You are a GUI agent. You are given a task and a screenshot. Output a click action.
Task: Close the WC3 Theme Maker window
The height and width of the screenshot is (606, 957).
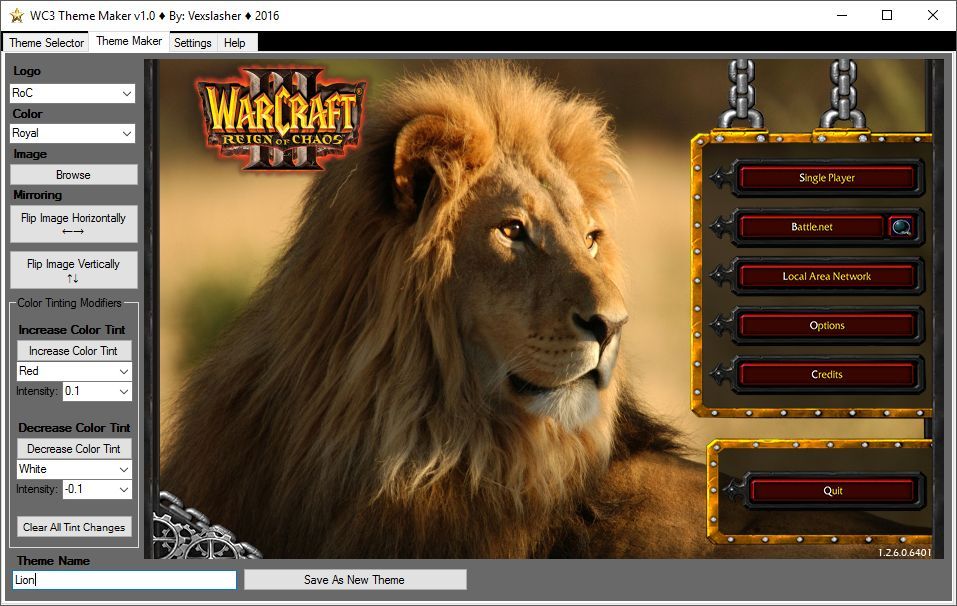[933, 15]
